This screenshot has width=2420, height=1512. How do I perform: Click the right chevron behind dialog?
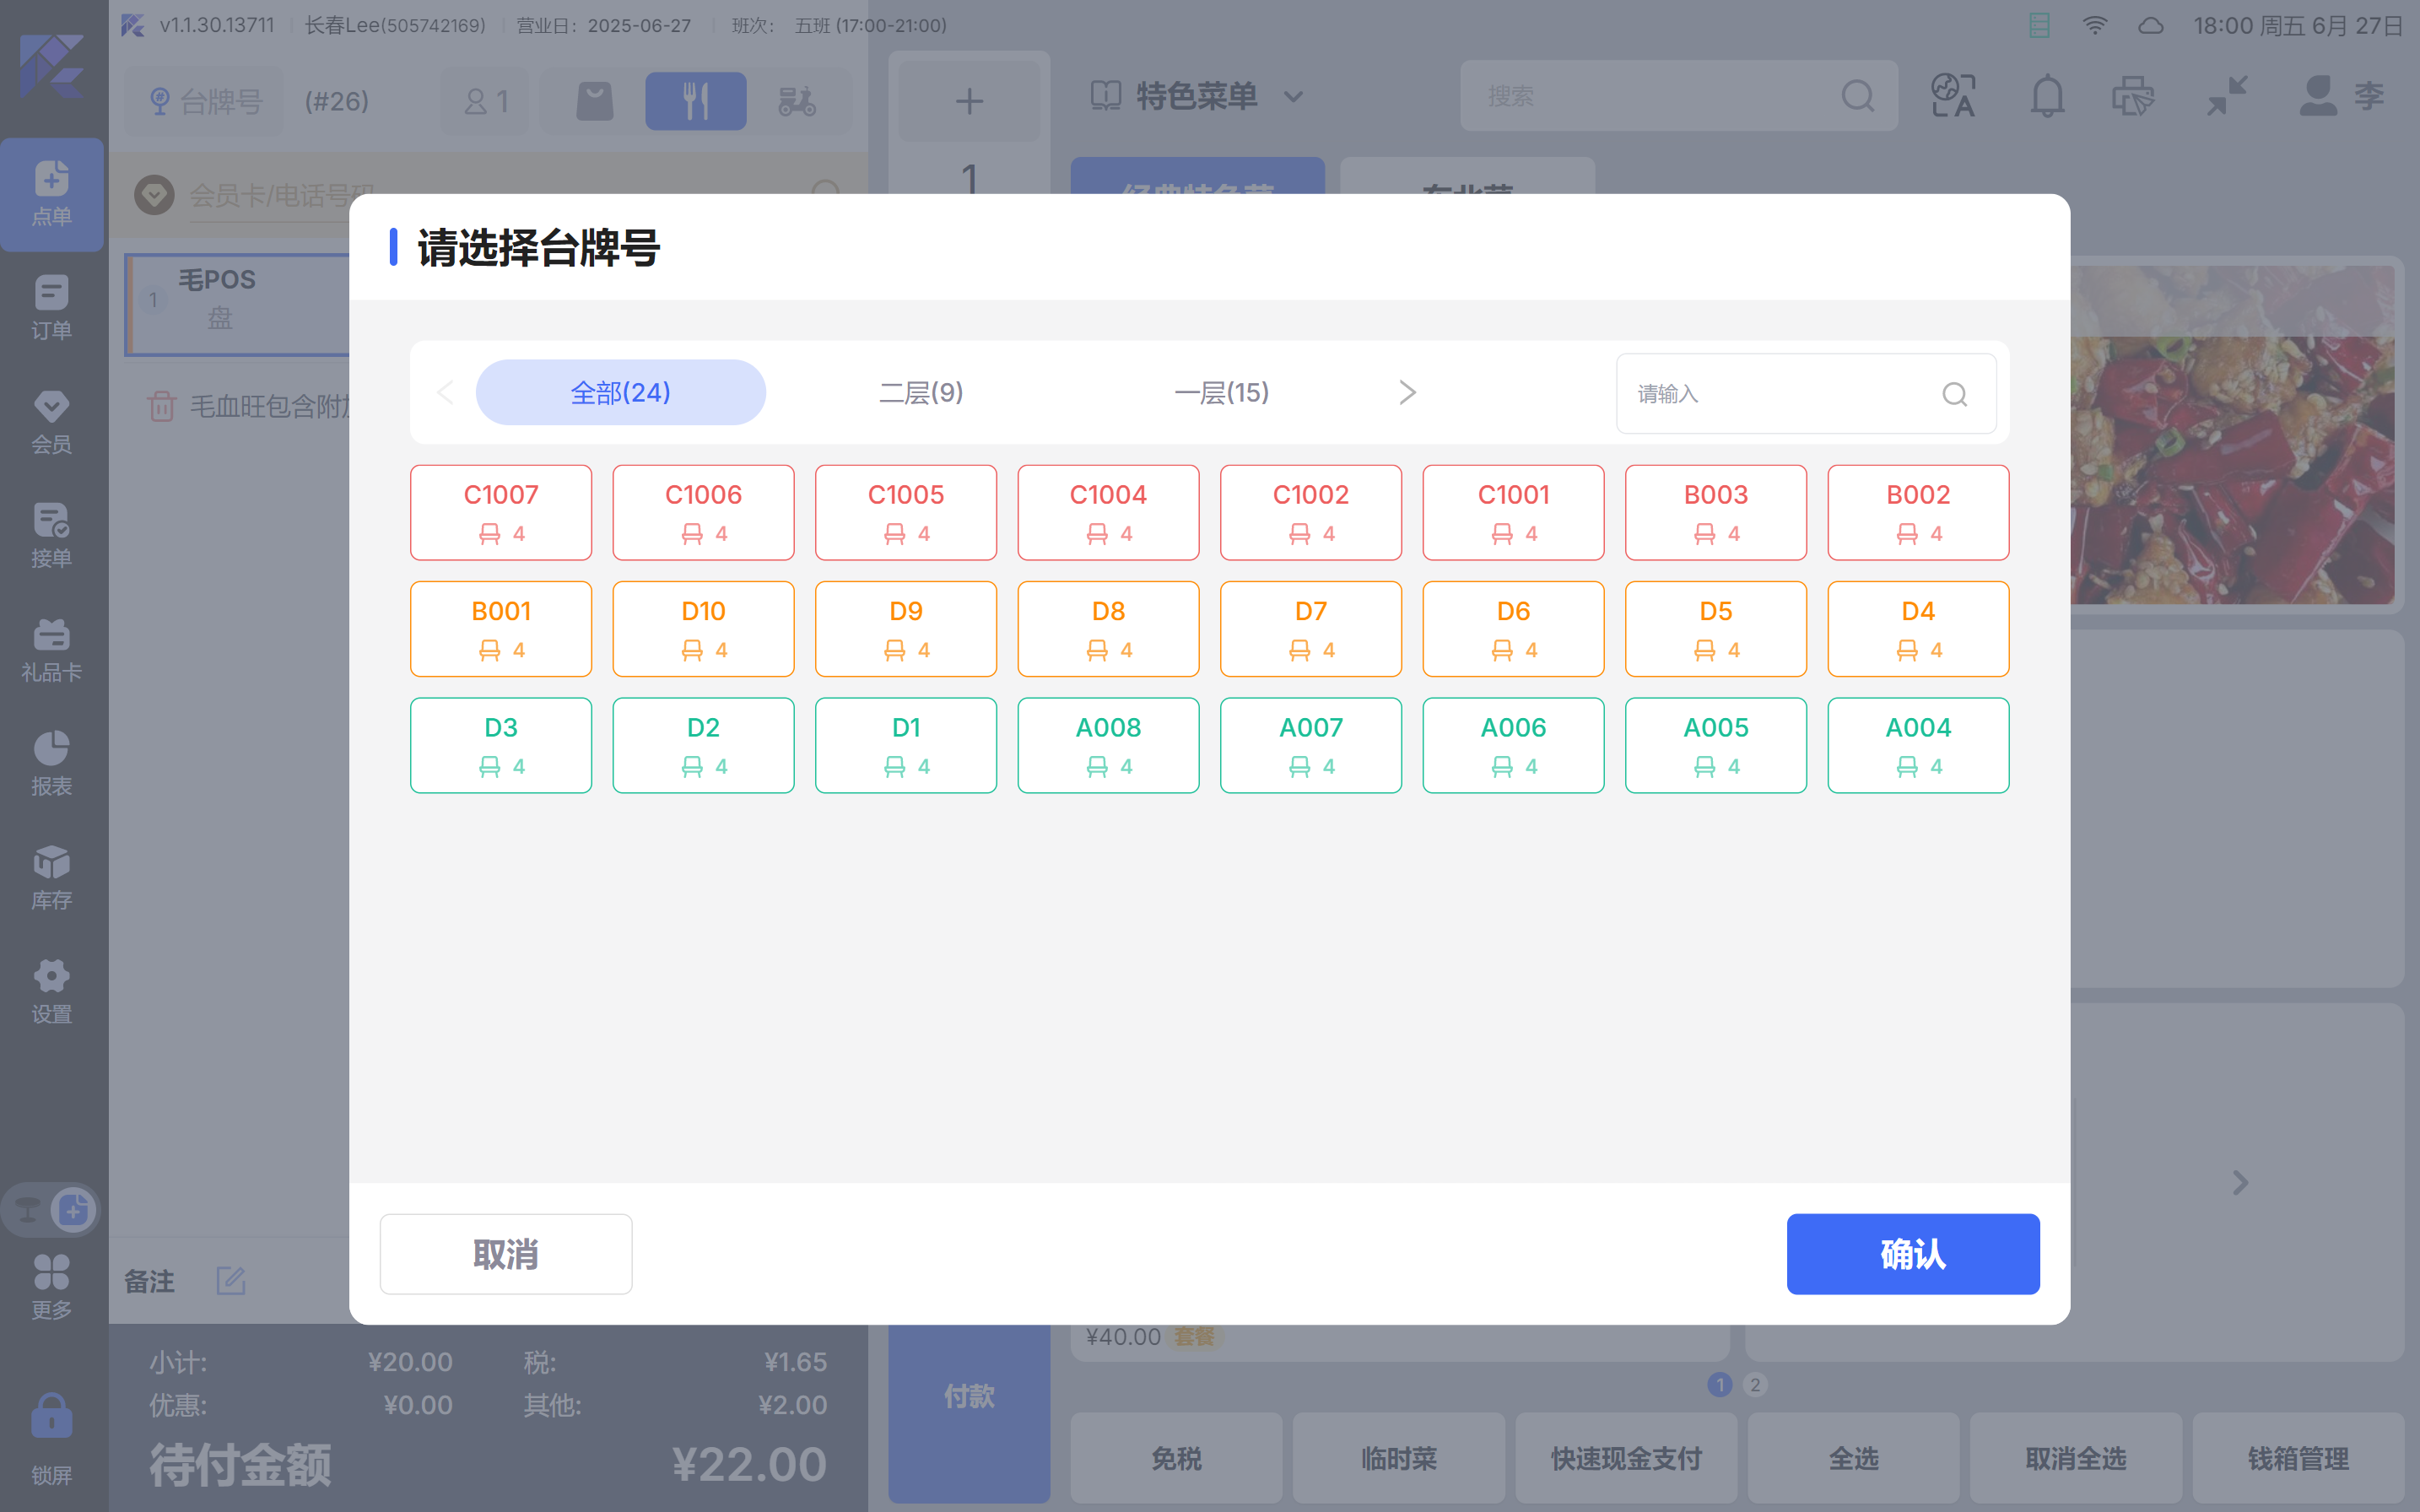click(x=2240, y=1183)
